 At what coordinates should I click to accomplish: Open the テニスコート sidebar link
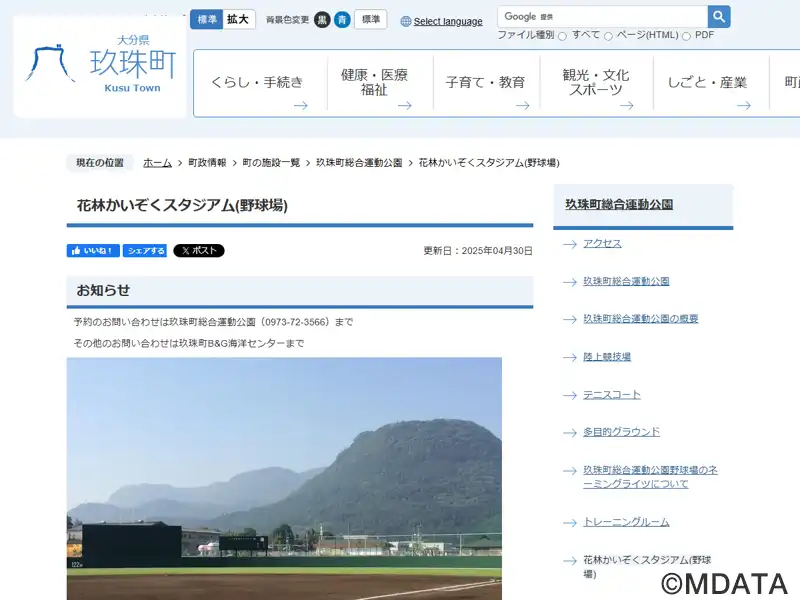coord(612,395)
